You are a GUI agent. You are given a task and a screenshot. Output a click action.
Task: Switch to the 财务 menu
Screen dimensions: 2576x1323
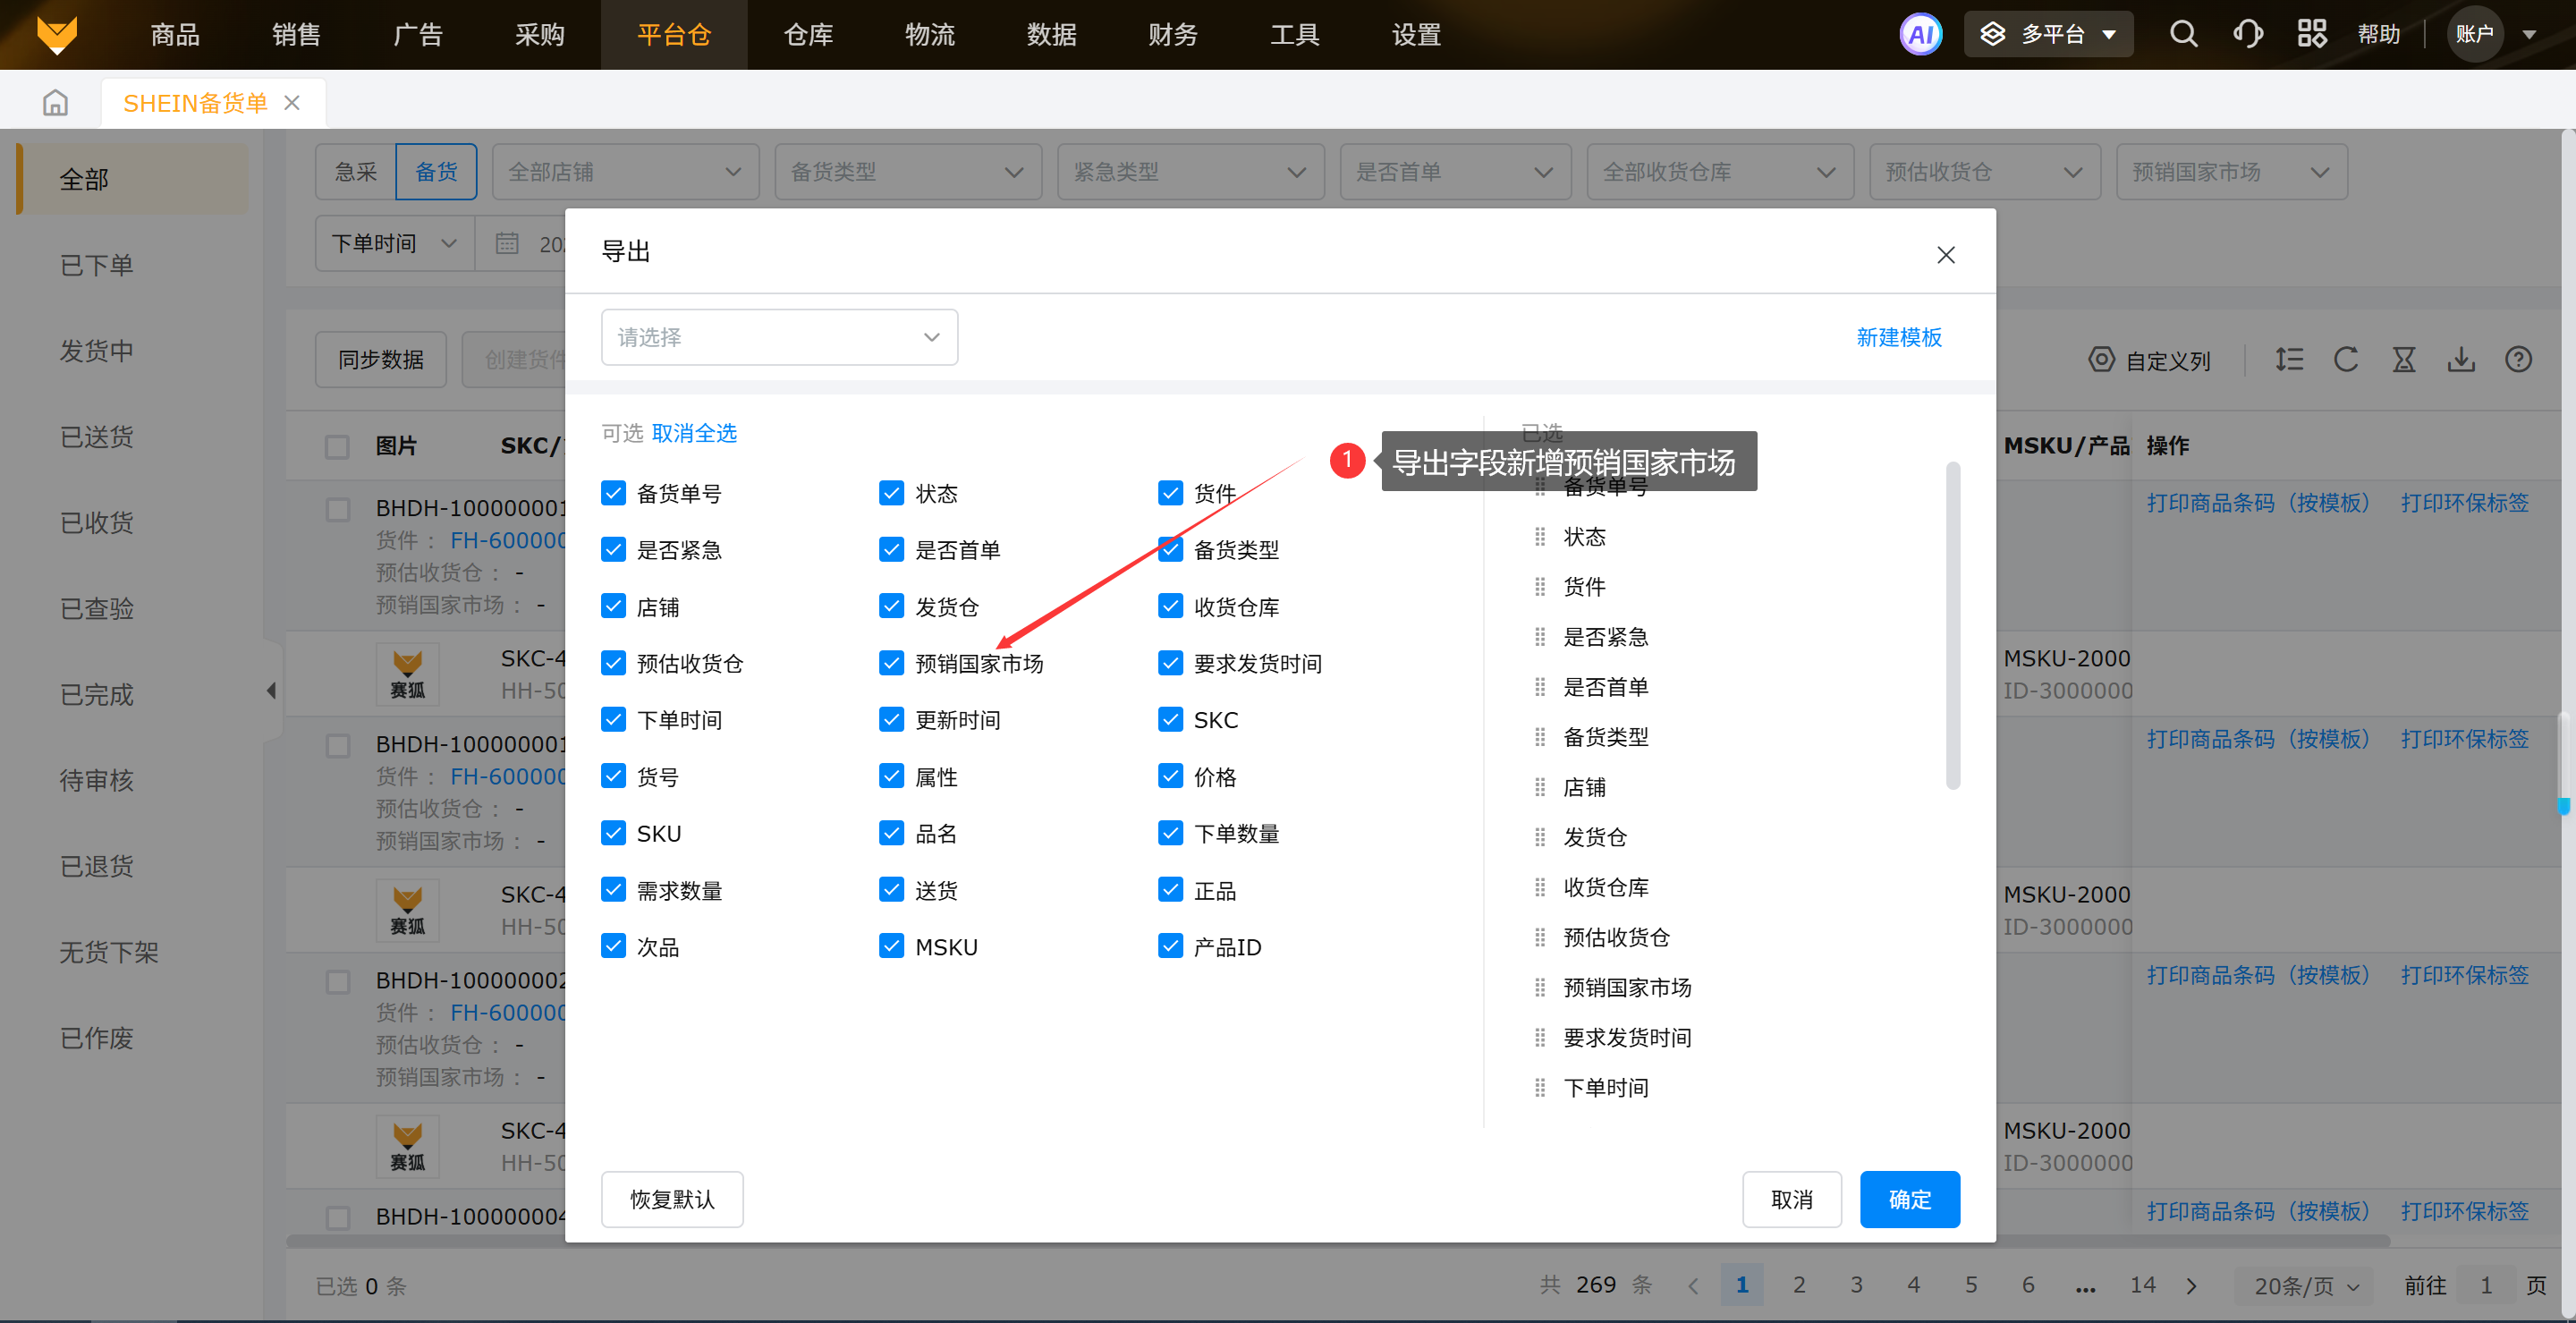[x=1173, y=35]
